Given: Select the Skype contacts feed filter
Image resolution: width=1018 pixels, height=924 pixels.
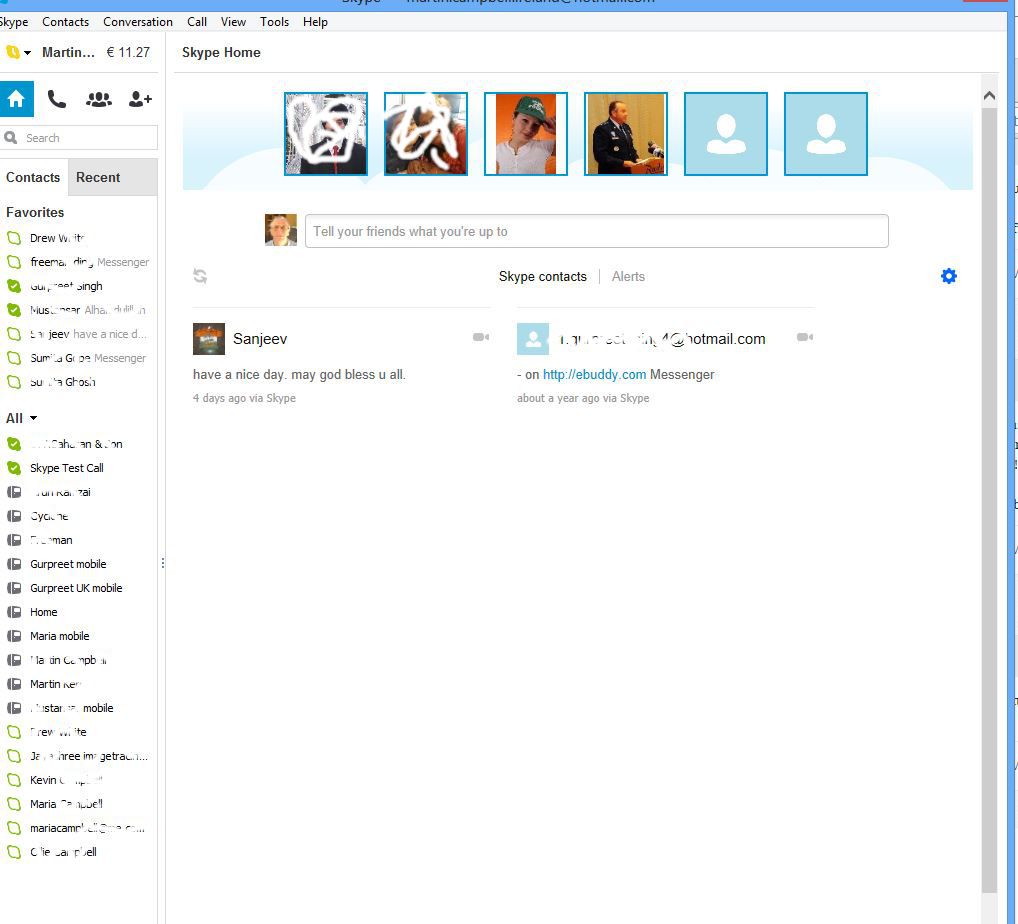Looking at the screenshot, I should click(543, 277).
